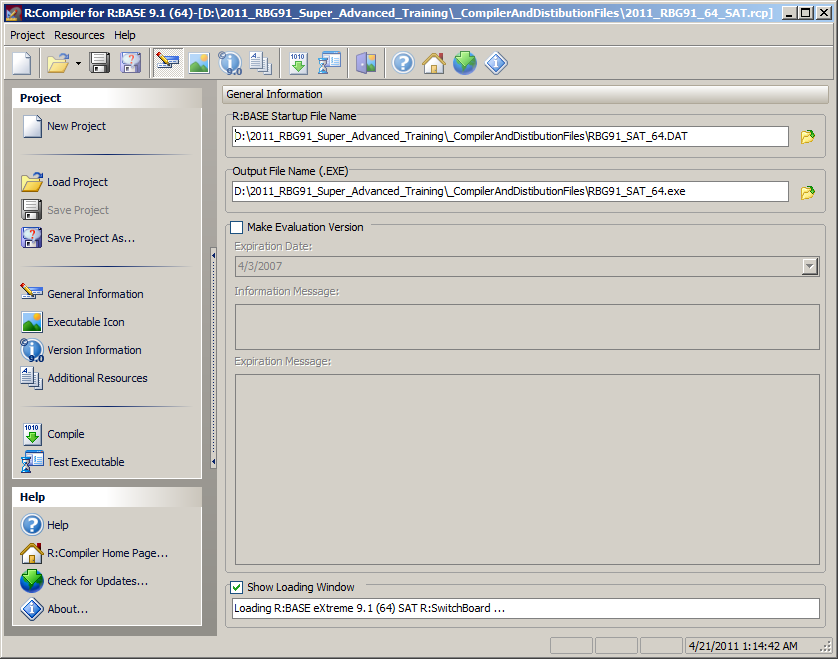This screenshot has width=838, height=659.
Task: Browse for the R:BASE startup file
Action: tap(808, 137)
